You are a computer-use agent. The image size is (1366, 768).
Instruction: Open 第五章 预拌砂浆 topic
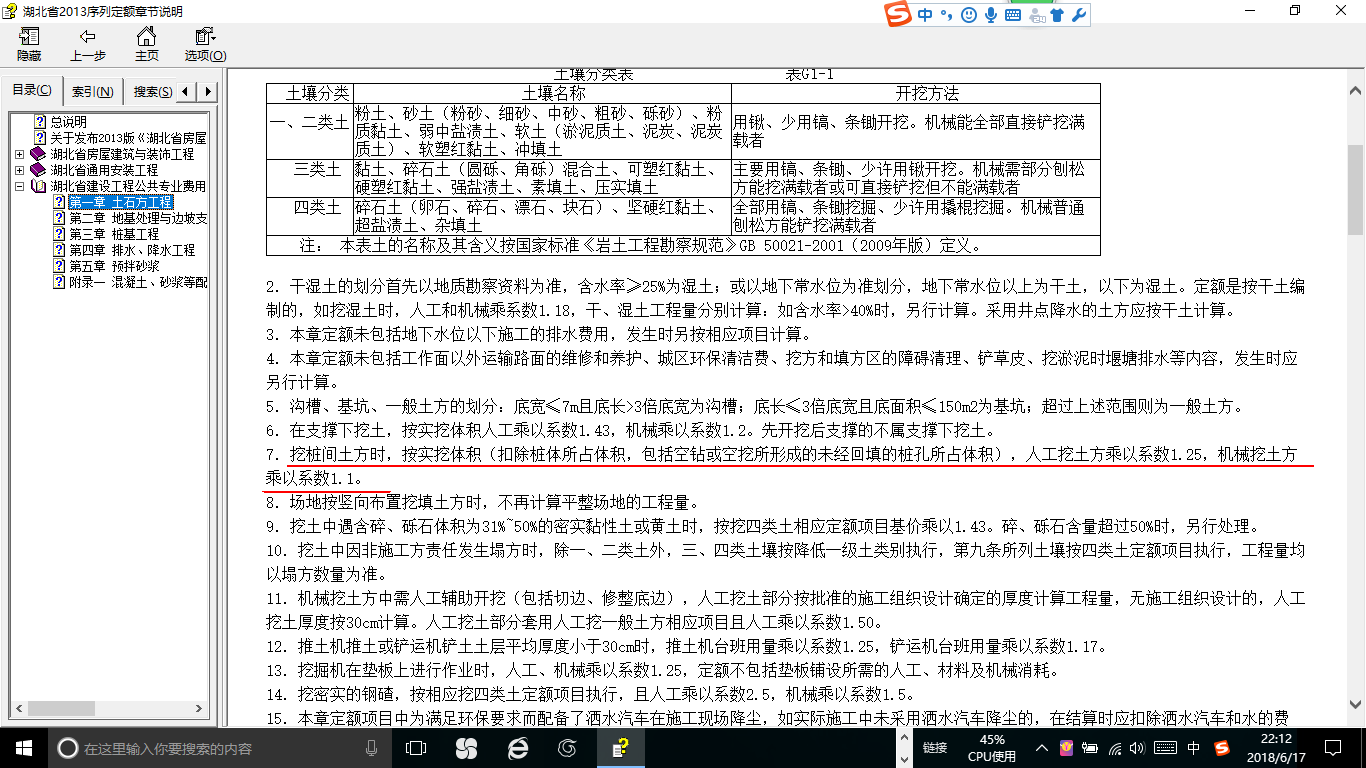(113, 266)
